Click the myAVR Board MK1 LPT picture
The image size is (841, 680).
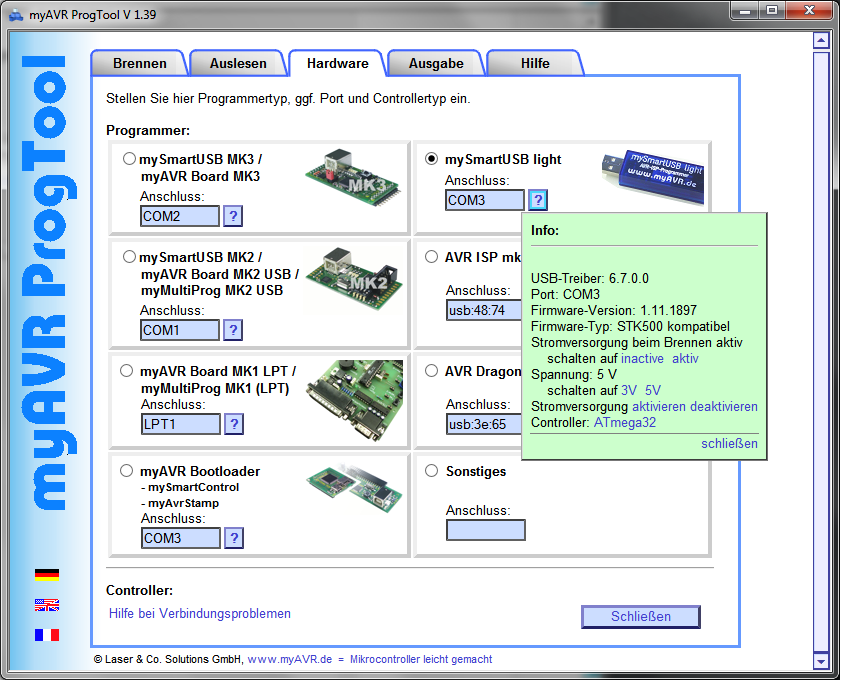pos(355,400)
